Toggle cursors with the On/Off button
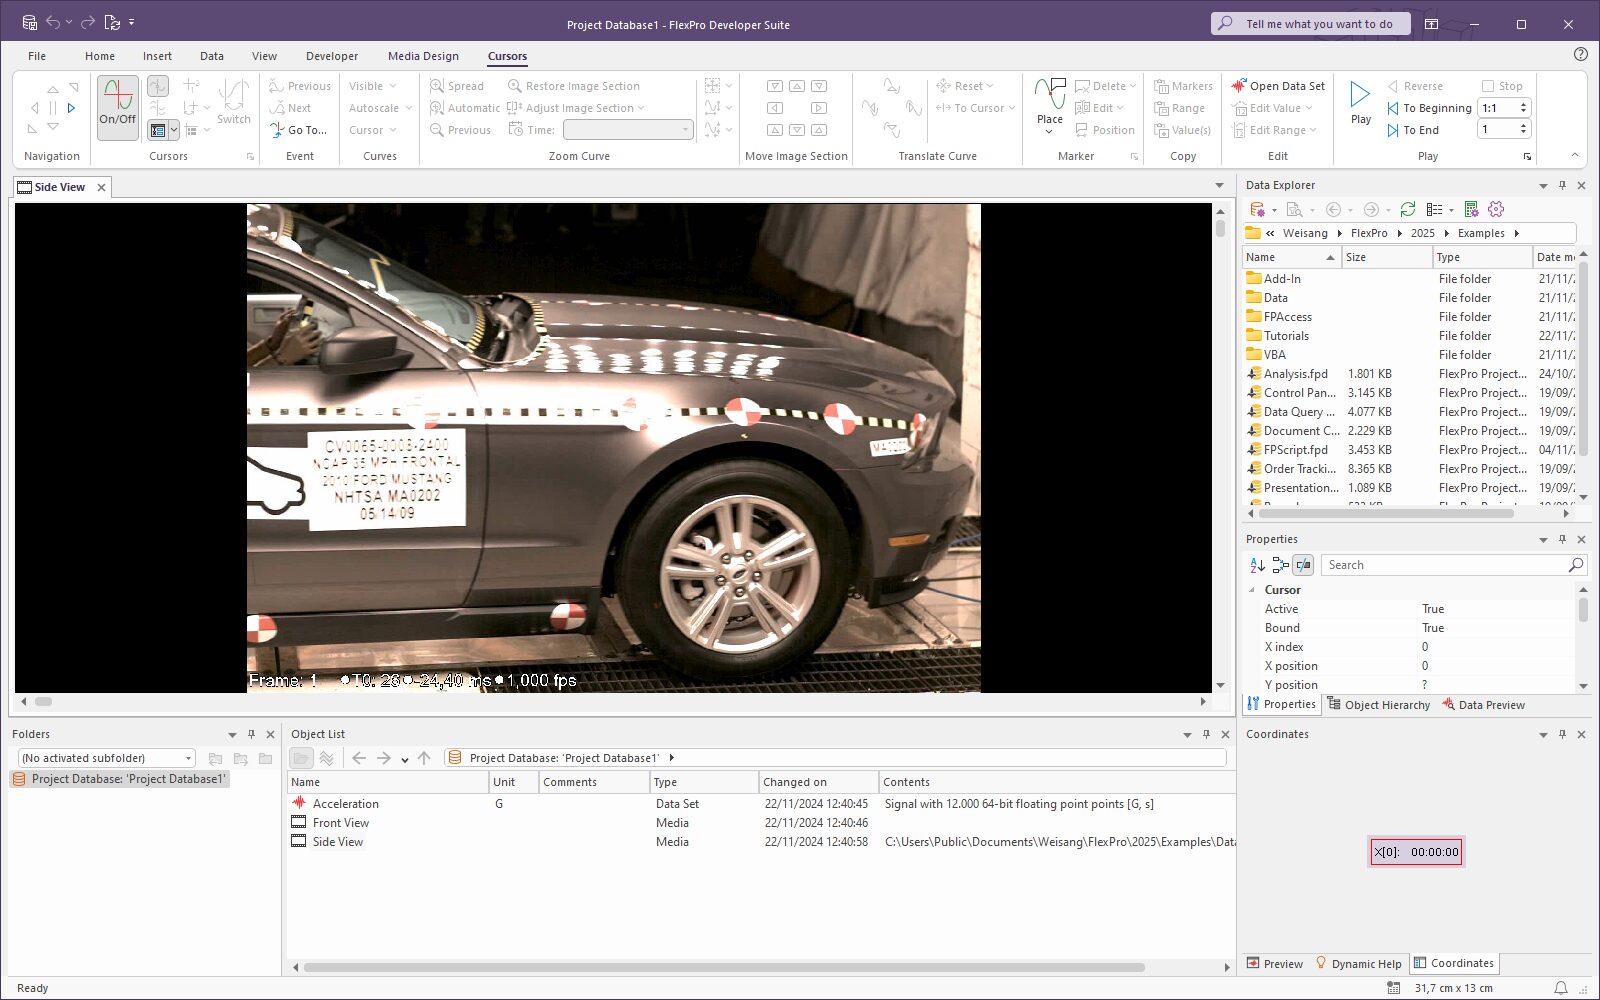This screenshot has width=1600, height=1000. pos(118,105)
